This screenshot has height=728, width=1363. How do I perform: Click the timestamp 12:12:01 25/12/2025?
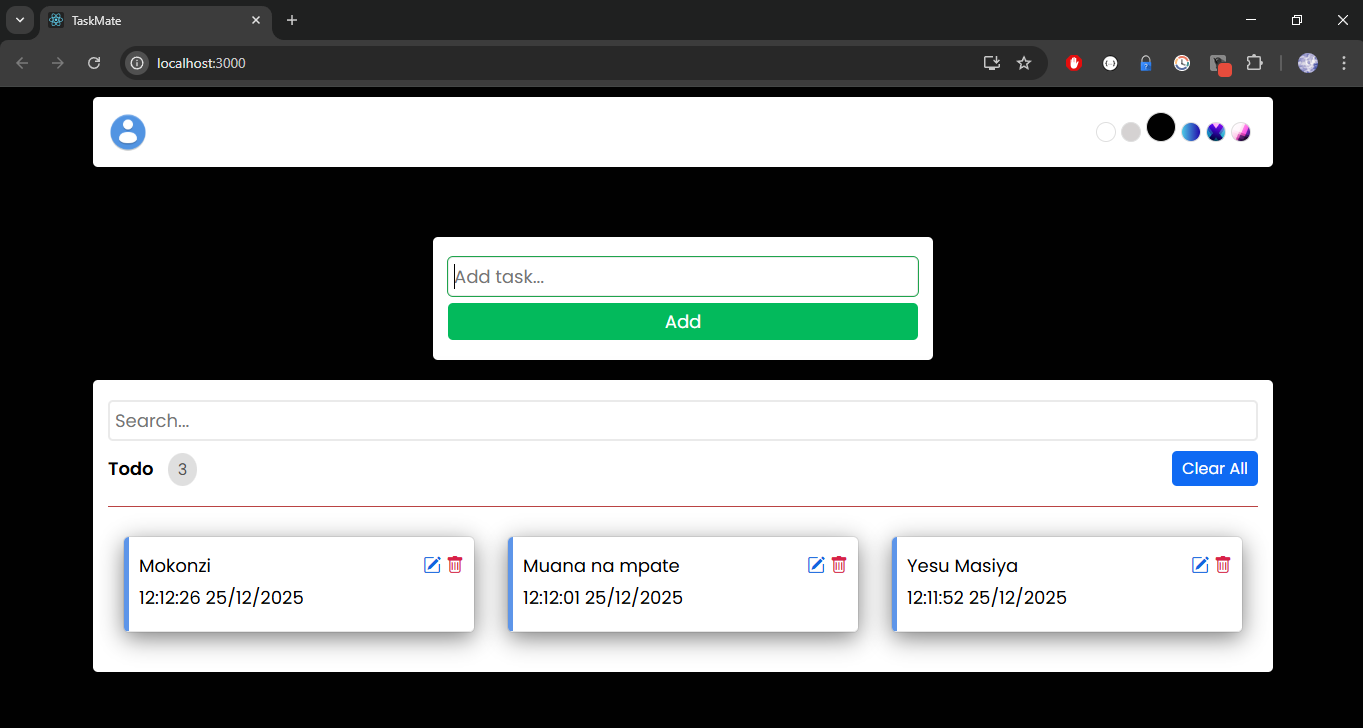[x=603, y=598]
